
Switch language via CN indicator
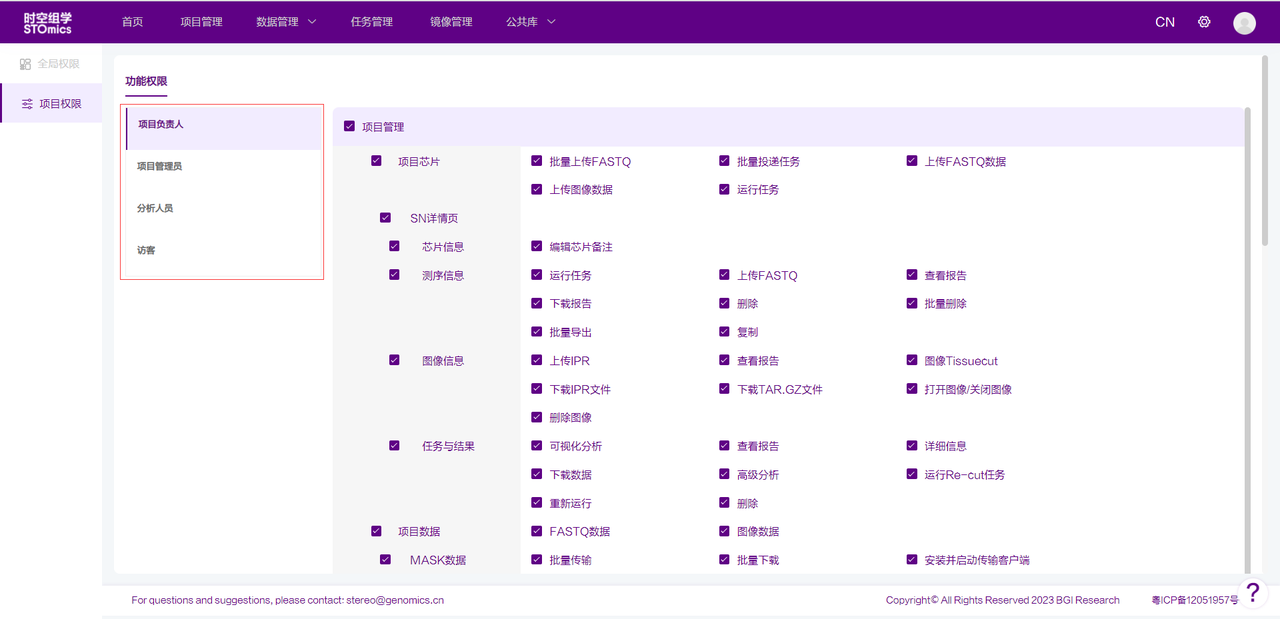(1165, 22)
